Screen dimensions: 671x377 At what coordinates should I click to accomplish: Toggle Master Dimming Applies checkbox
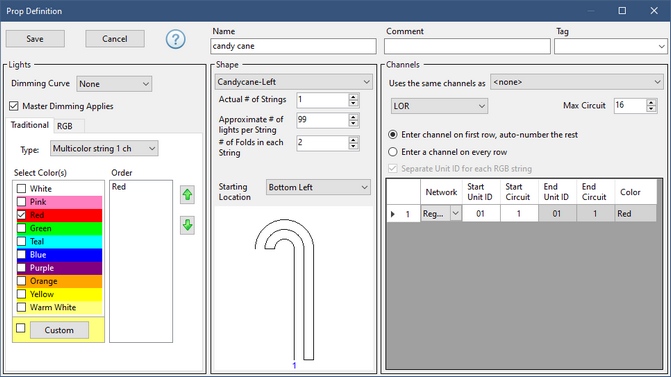coord(14,106)
